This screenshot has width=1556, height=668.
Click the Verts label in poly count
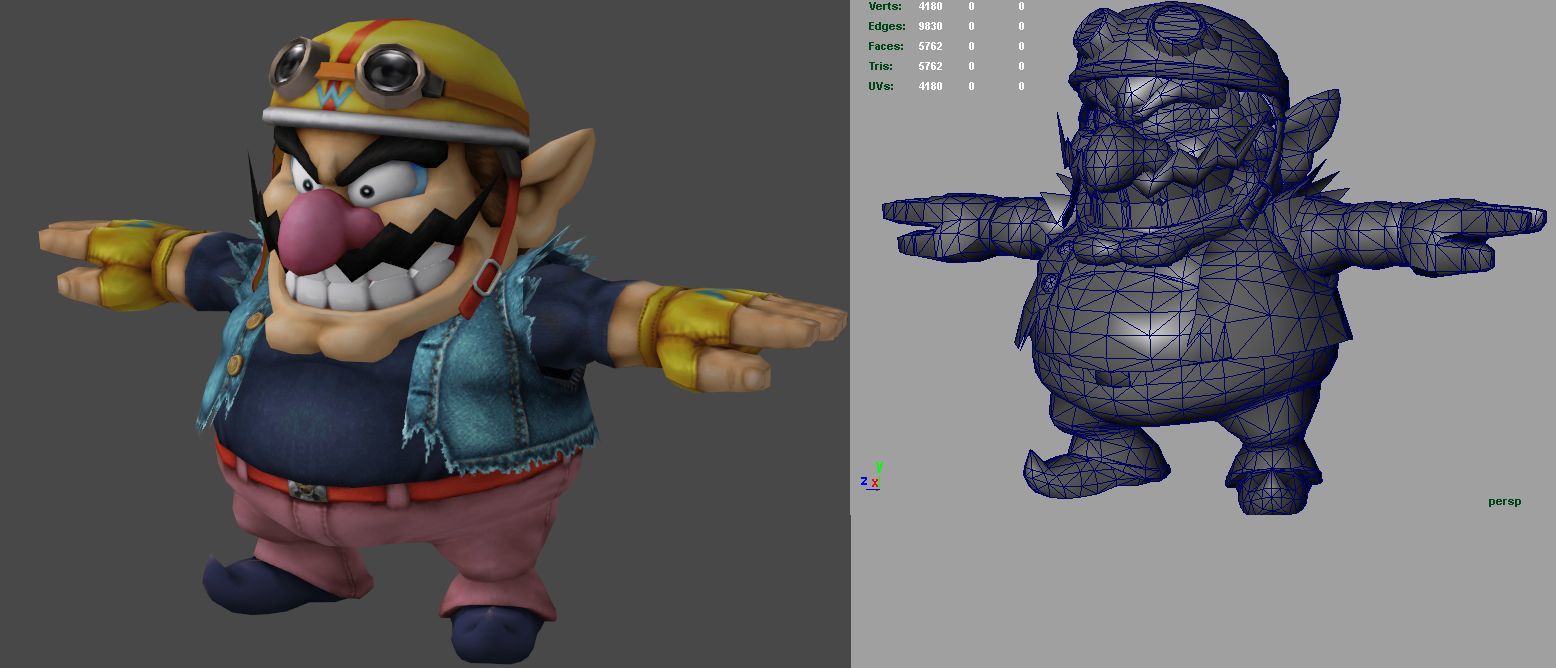pyautogui.click(x=885, y=7)
